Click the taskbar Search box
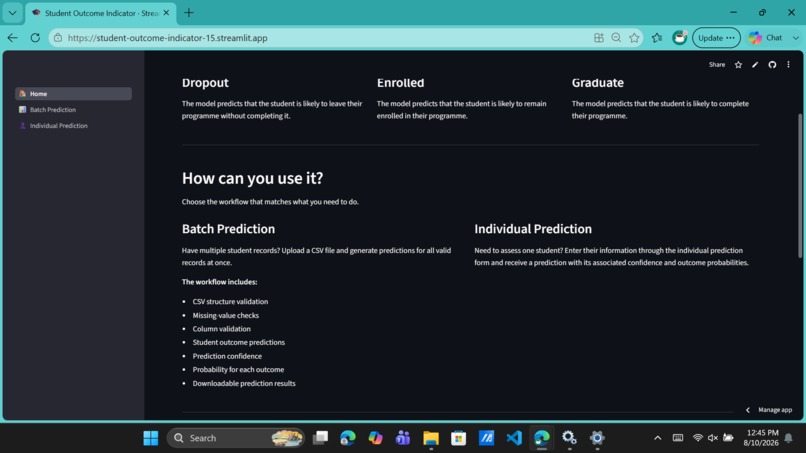The width and height of the screenshot is (806, 453). point(235,438)
